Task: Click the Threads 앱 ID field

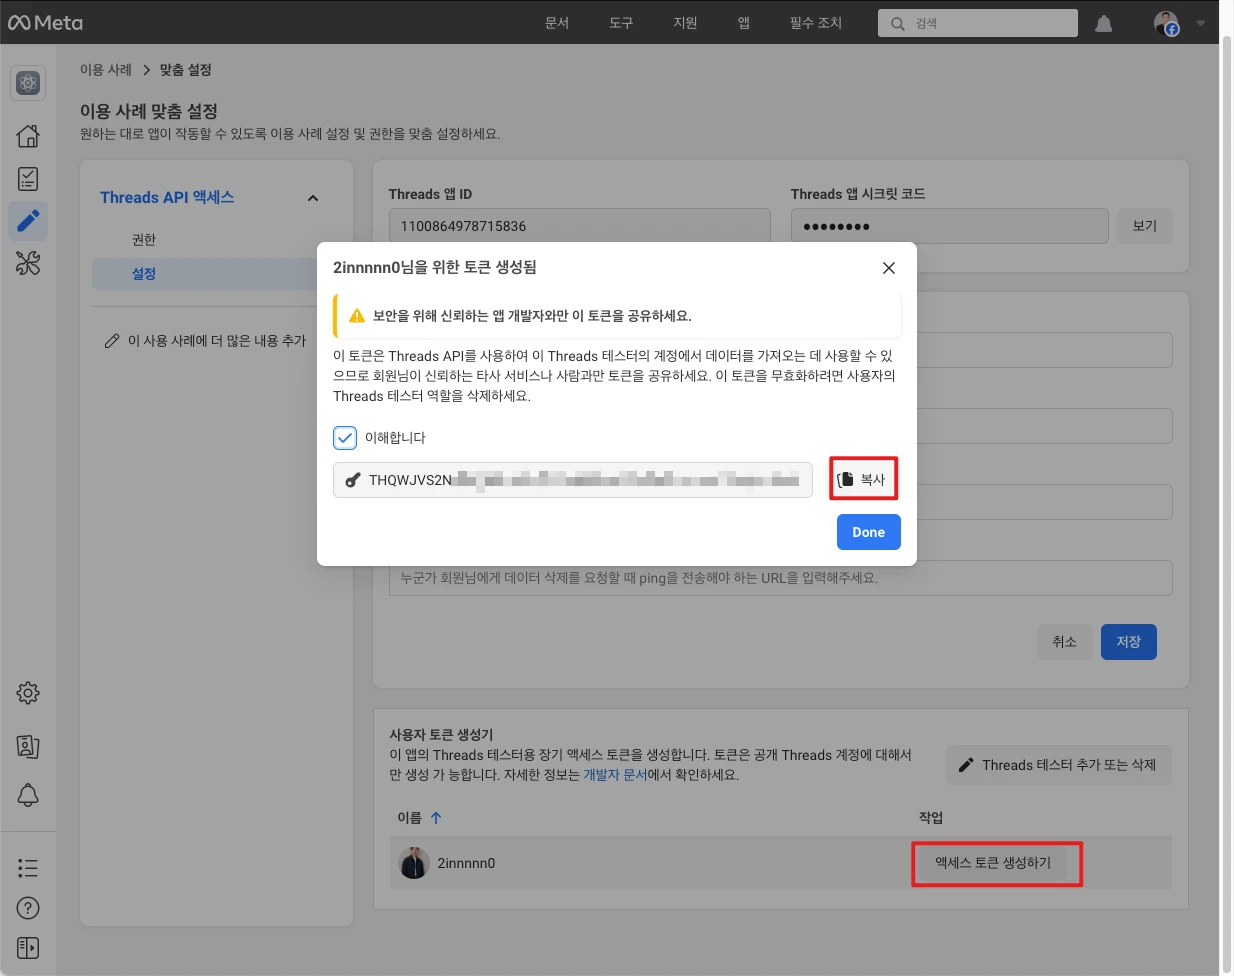Action: (580, 226)
